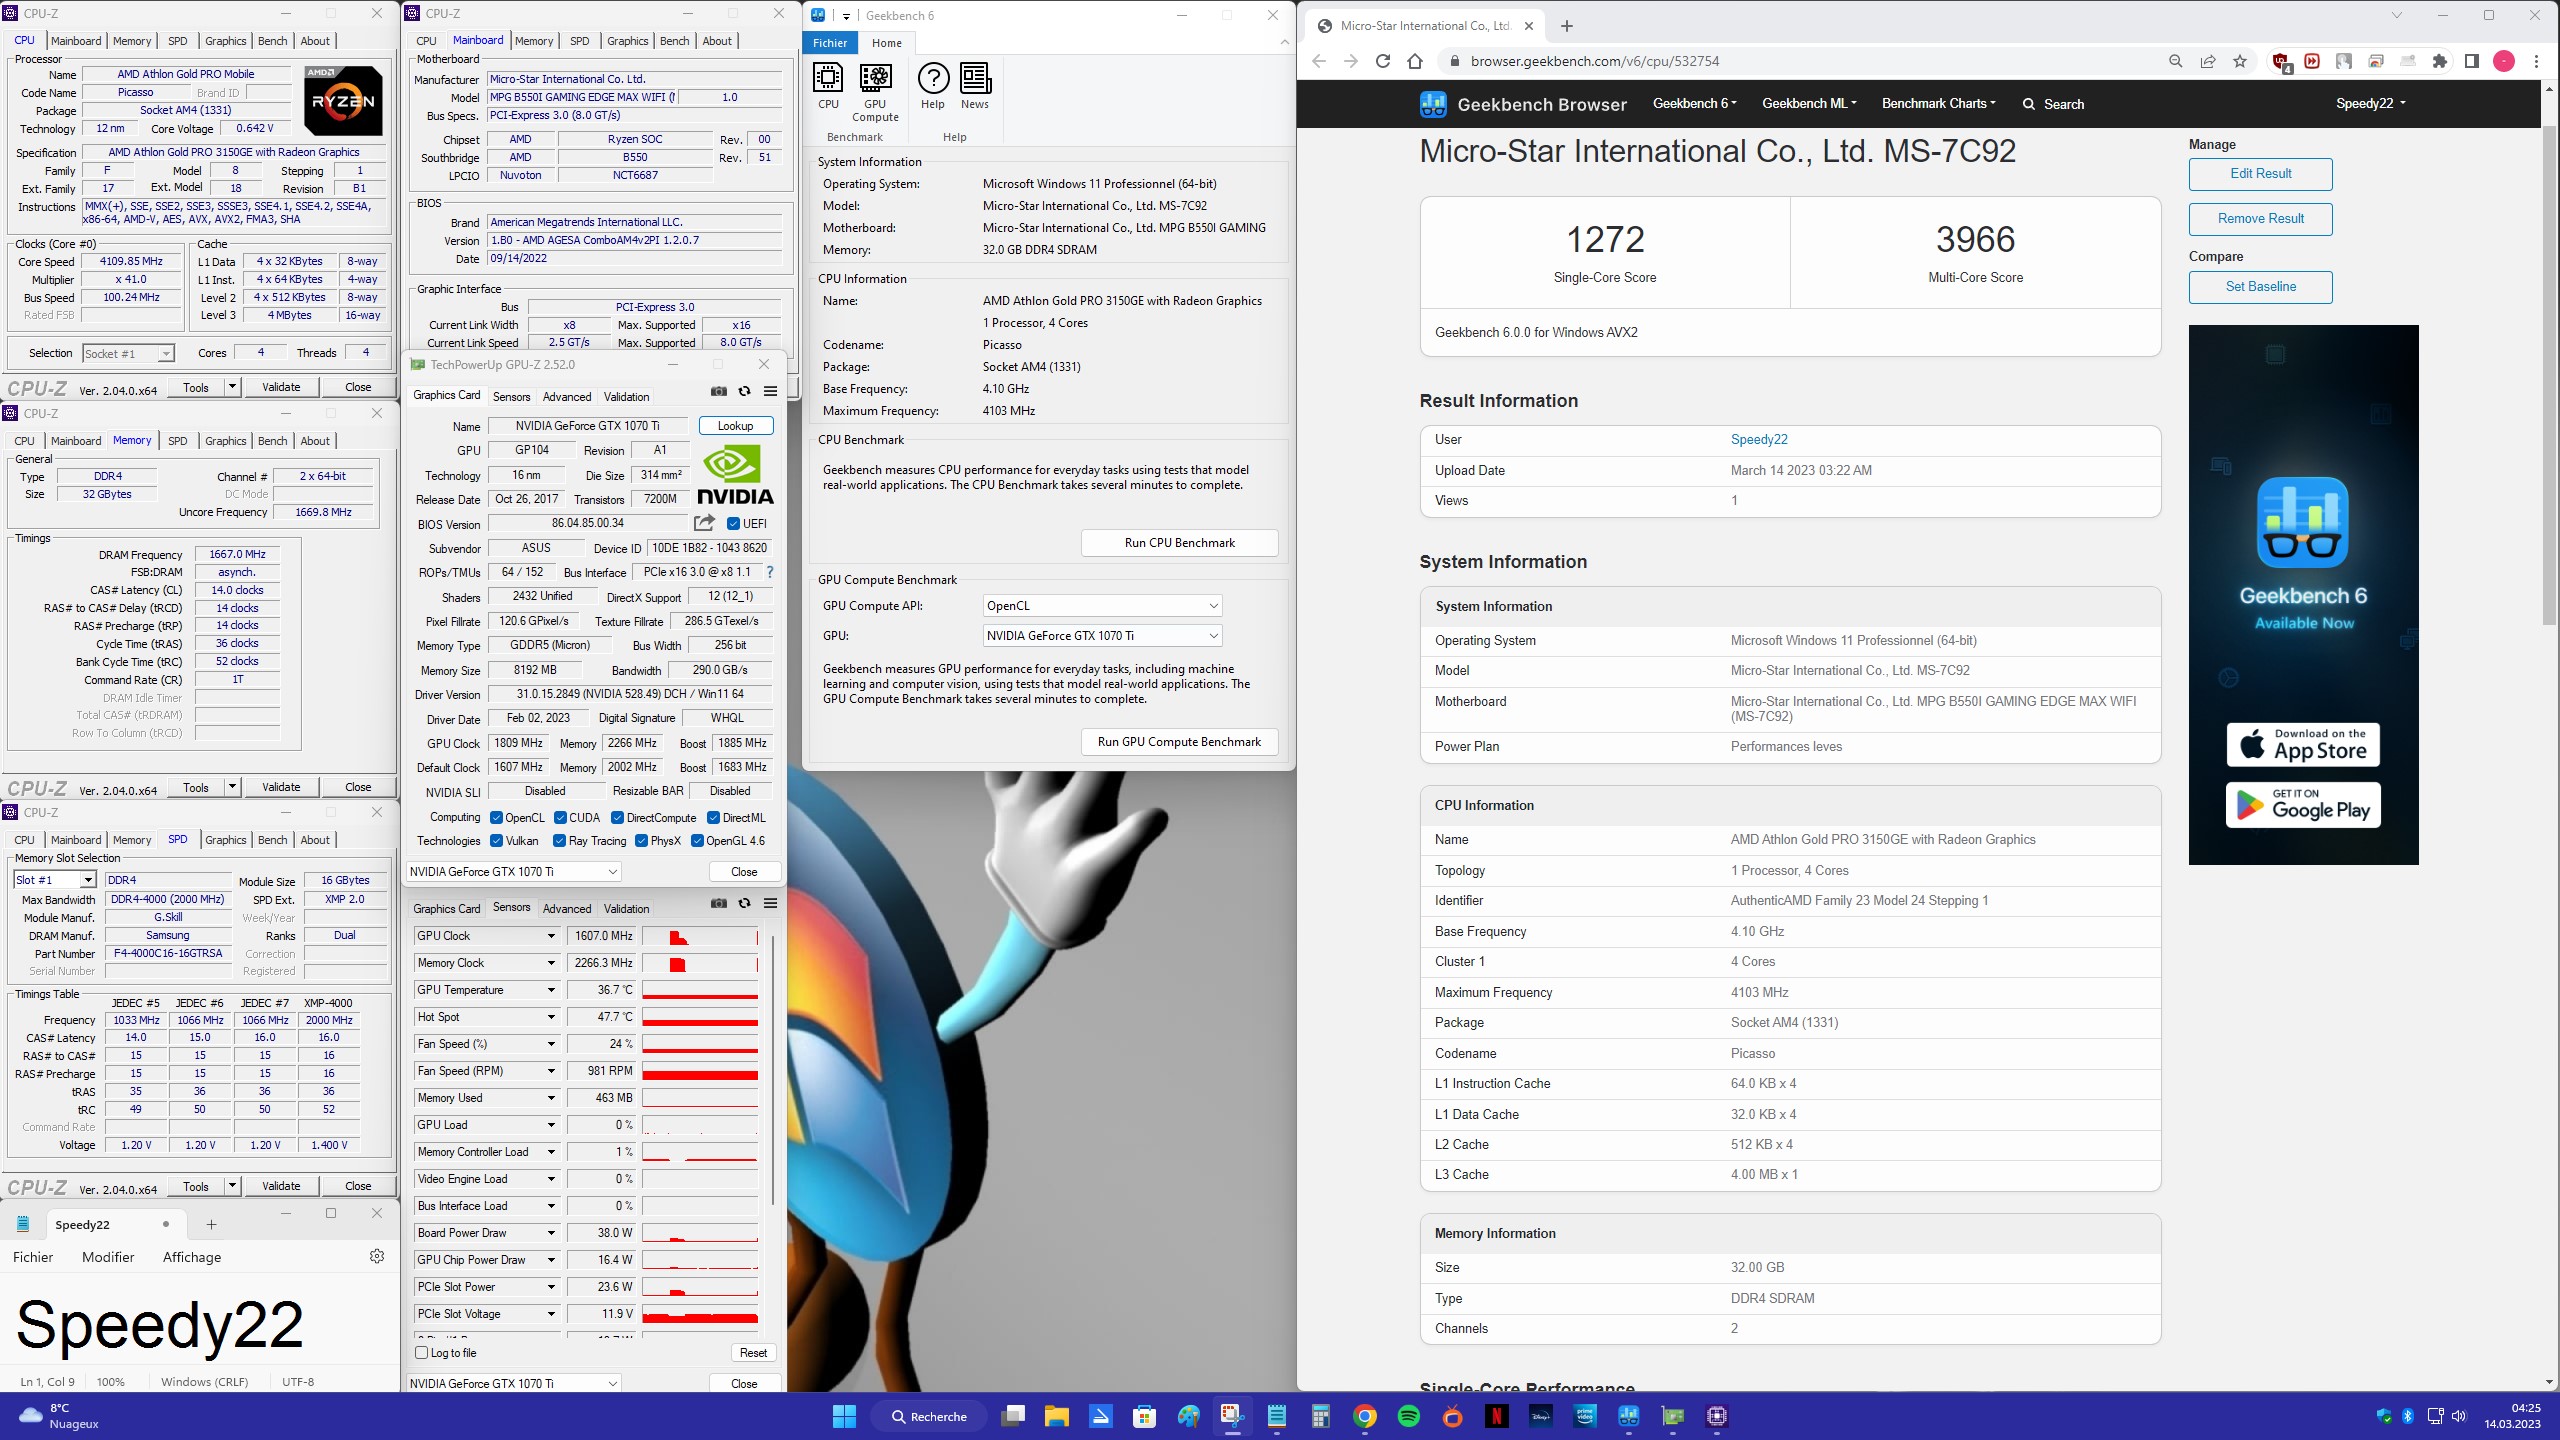Open Fichier tab in Geekbench 6 ribbon
This screenshot has height=1440, width=2560.
point(830,43)
